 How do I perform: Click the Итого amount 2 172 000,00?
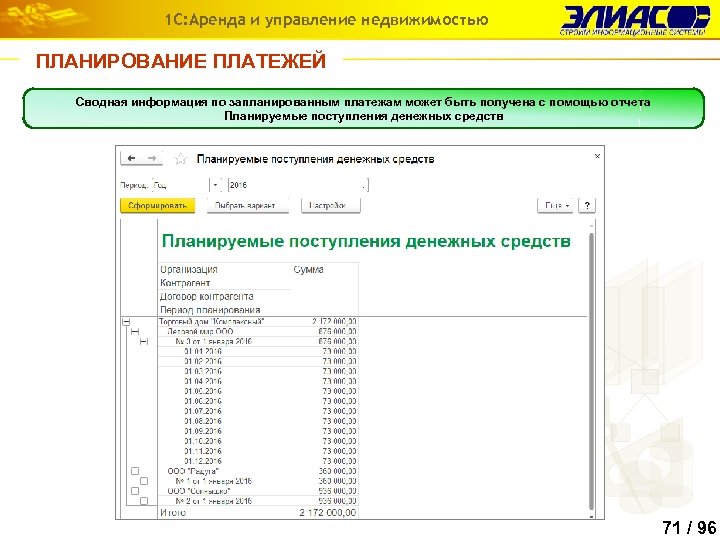point(328,512)
